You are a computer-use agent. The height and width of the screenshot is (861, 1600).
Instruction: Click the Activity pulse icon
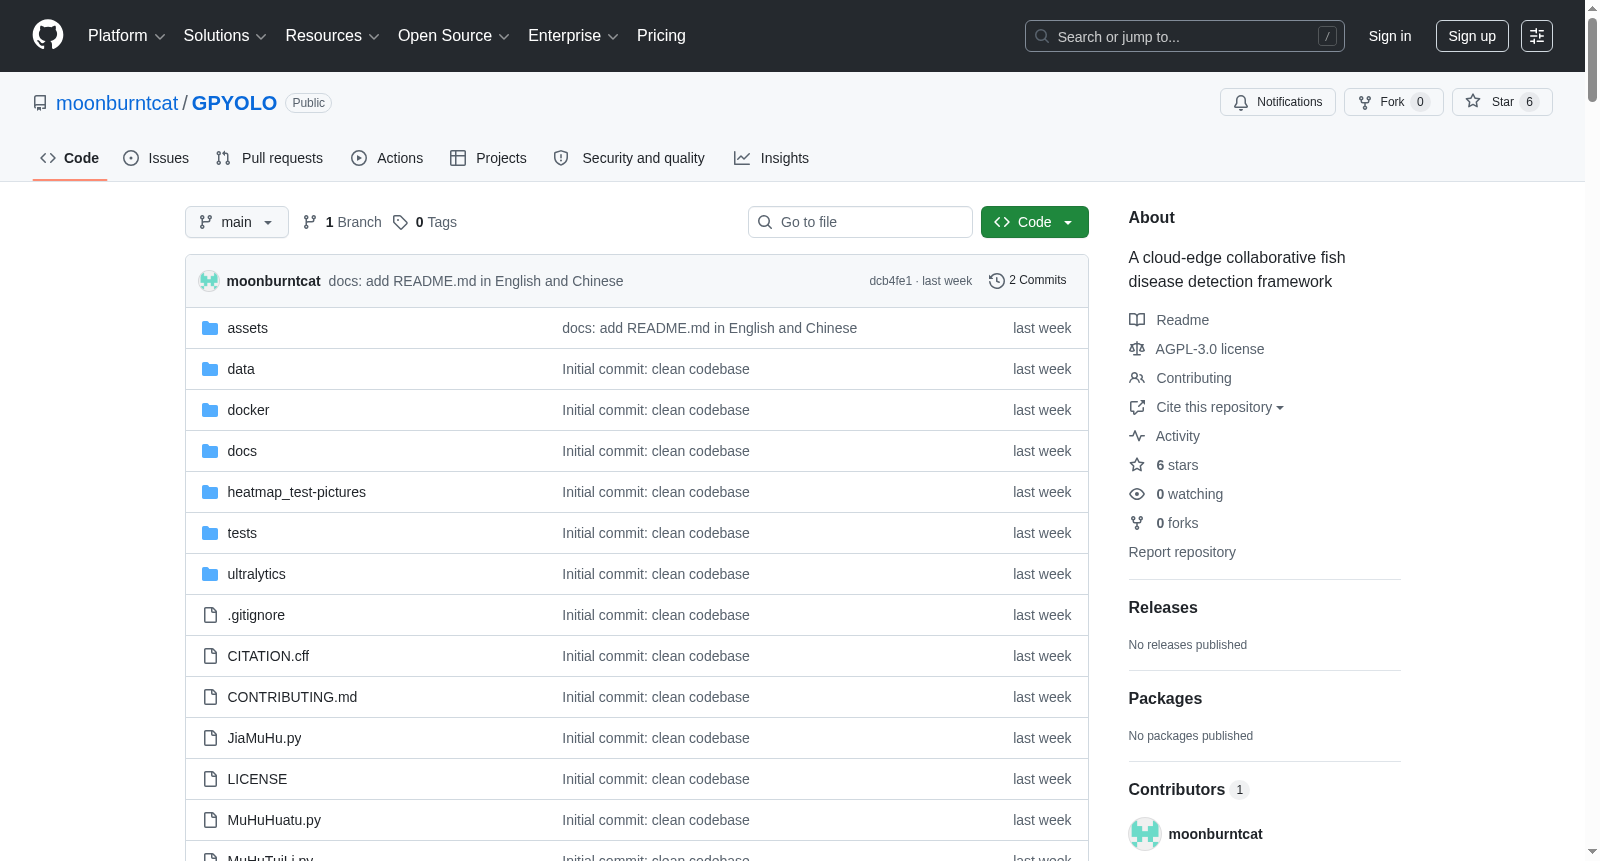pos(1137,436)
